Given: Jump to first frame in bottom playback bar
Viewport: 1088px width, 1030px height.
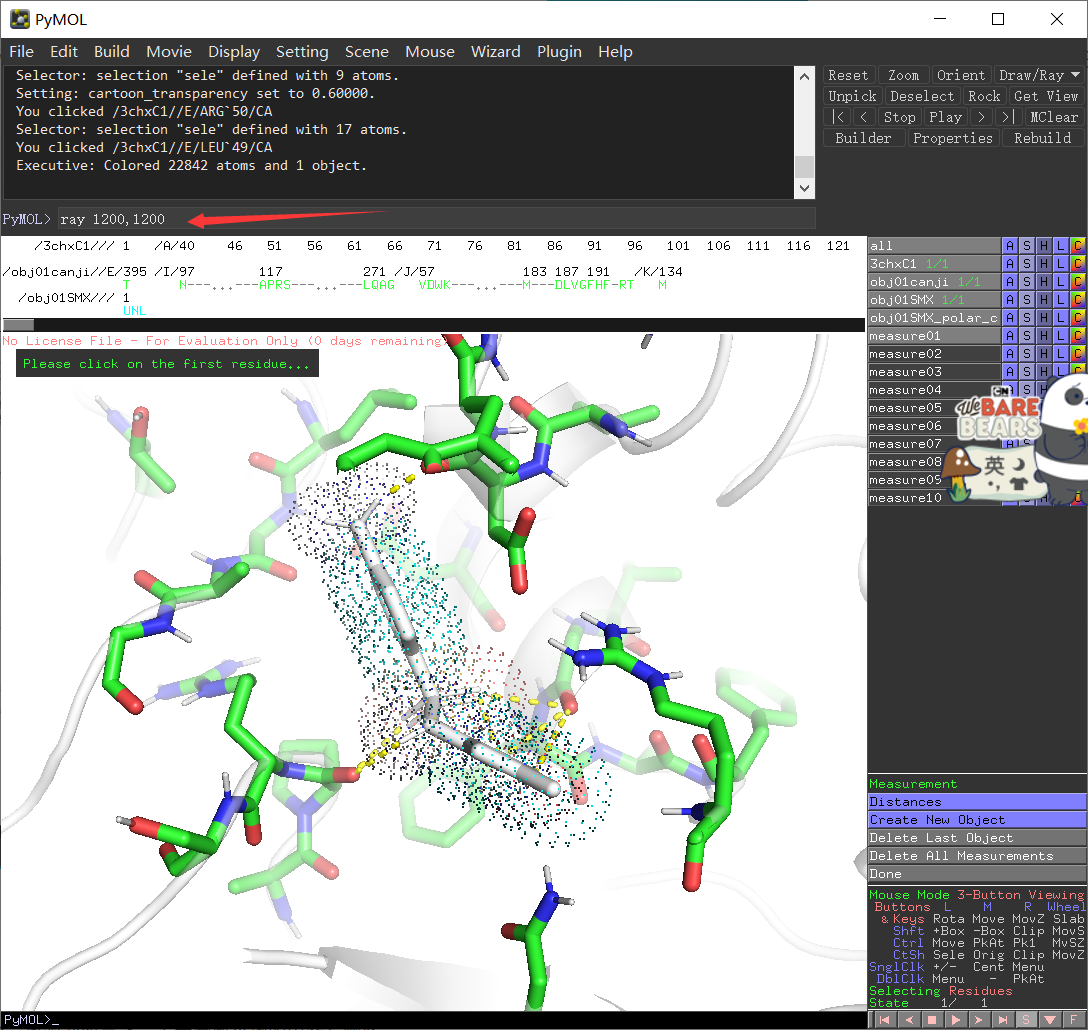Looking at the screenshot, I should (885, 1020).
